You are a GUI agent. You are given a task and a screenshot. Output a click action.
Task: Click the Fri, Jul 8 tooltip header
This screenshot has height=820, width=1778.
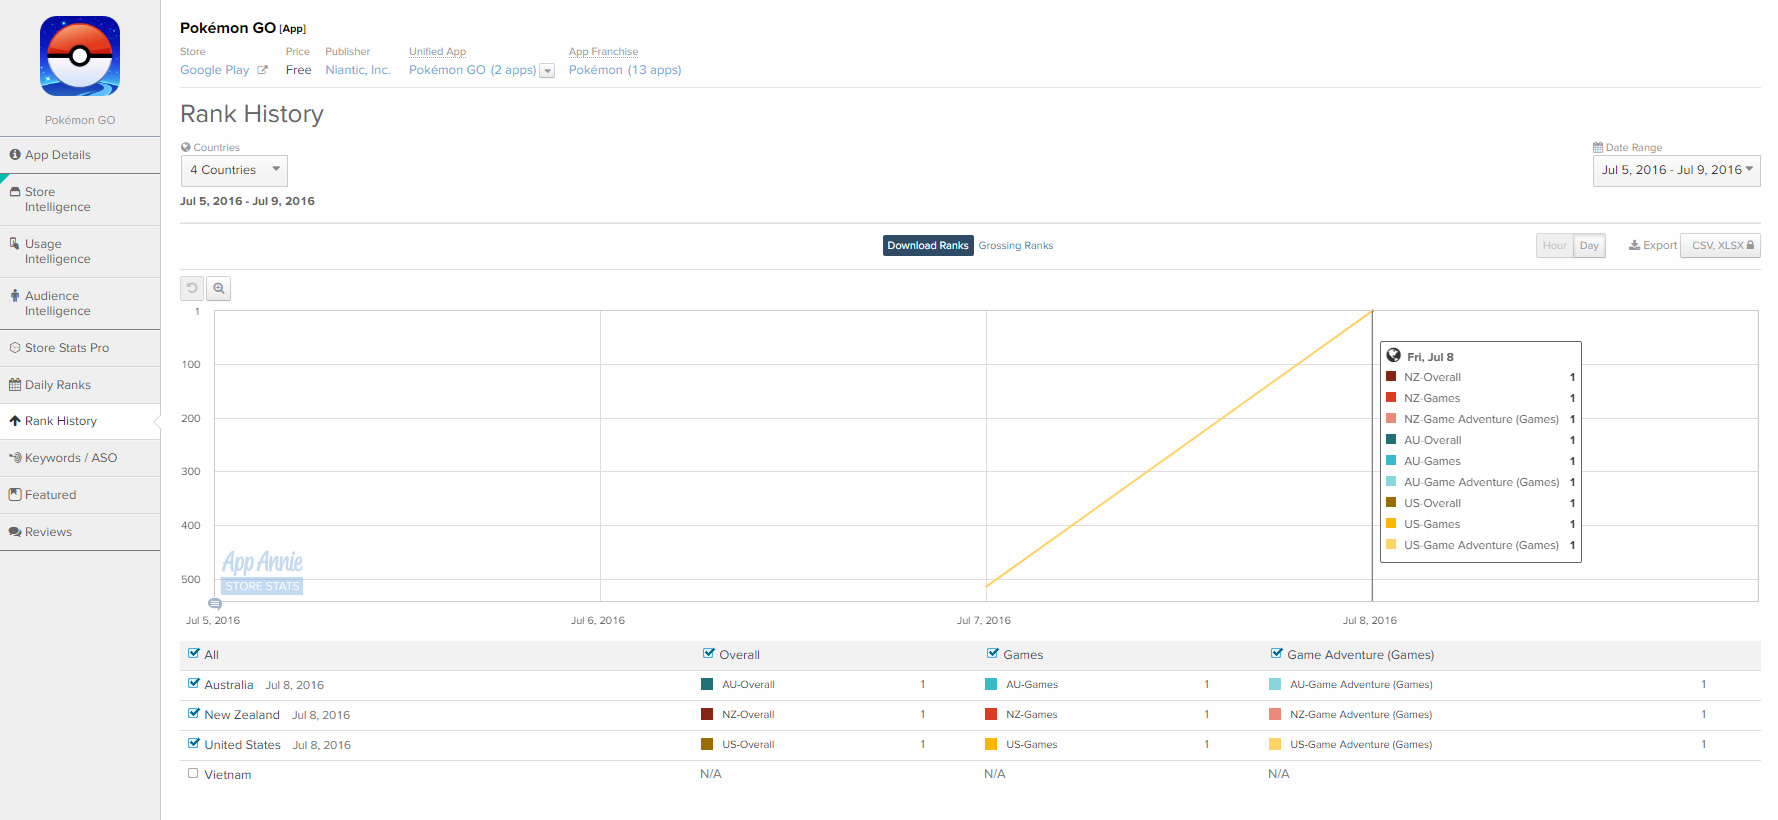pos(1430,357)
